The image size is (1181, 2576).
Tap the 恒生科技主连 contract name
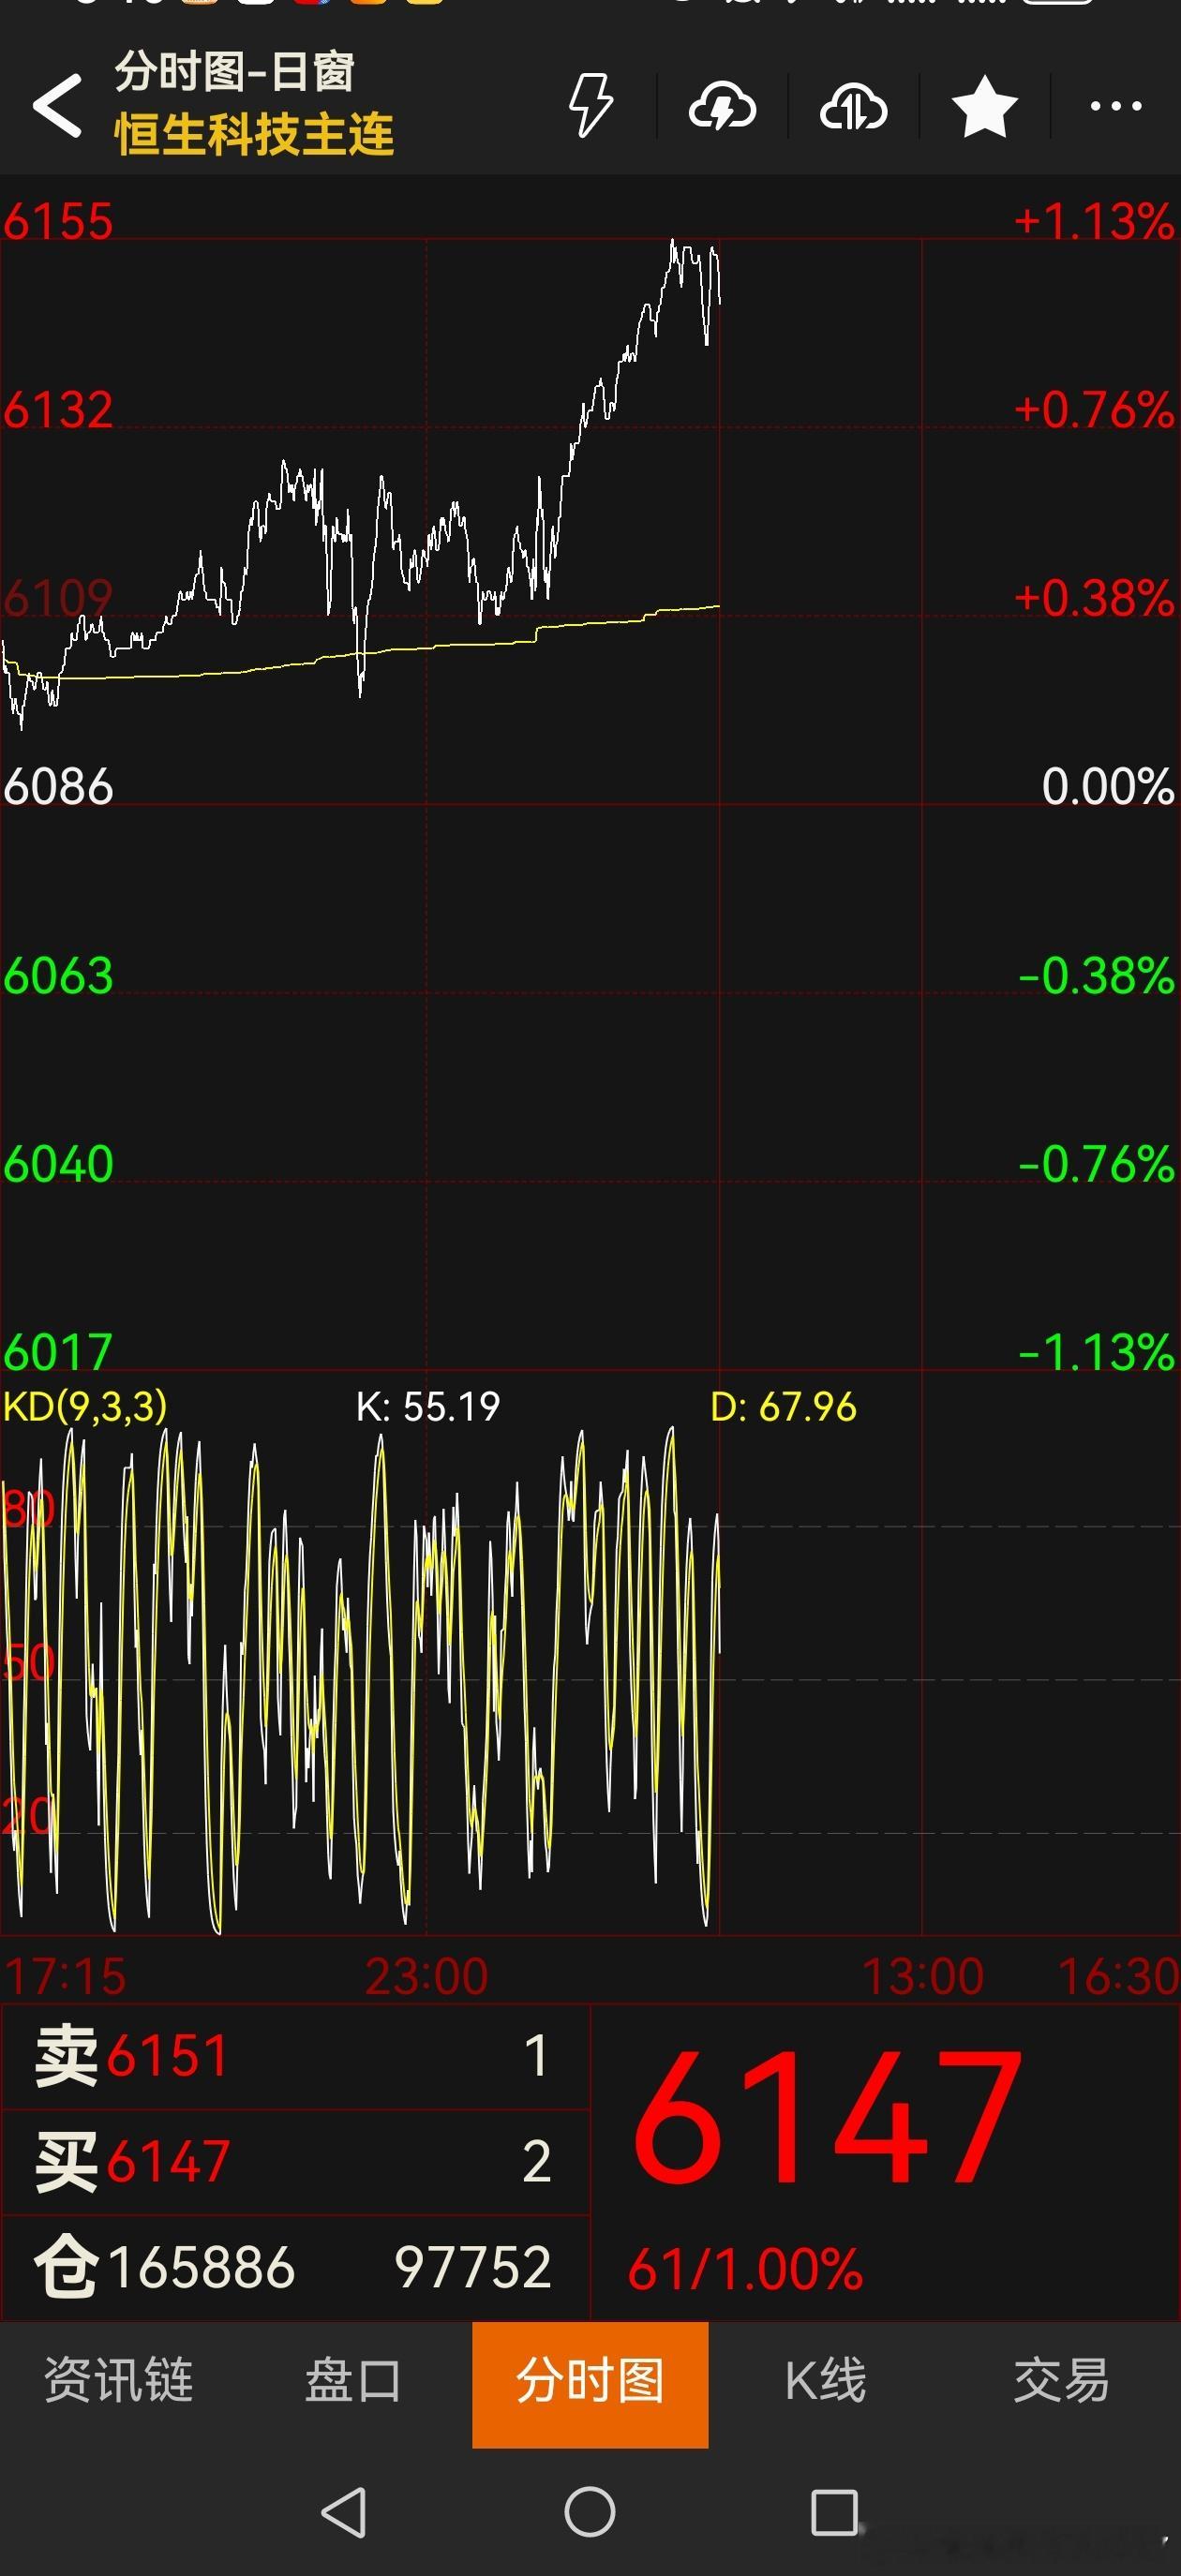pos(254,135)
